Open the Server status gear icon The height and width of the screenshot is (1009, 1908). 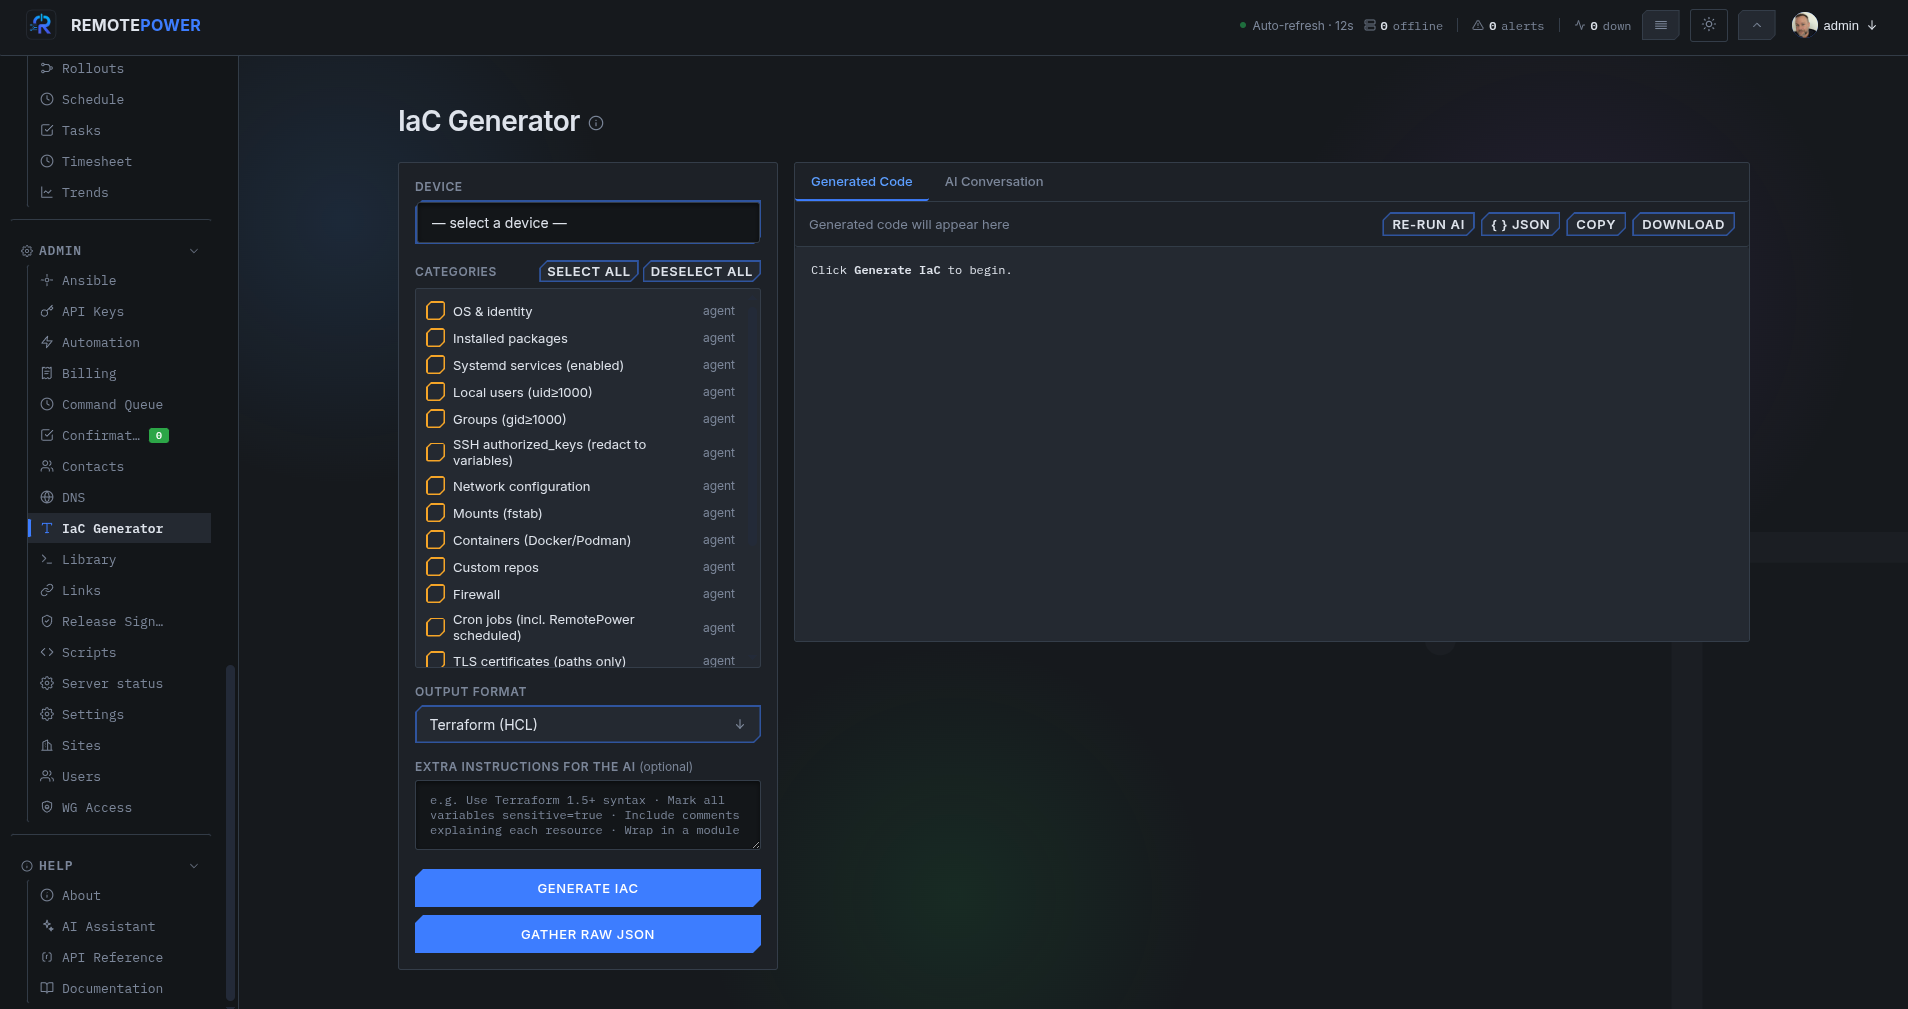pos(47,683)
